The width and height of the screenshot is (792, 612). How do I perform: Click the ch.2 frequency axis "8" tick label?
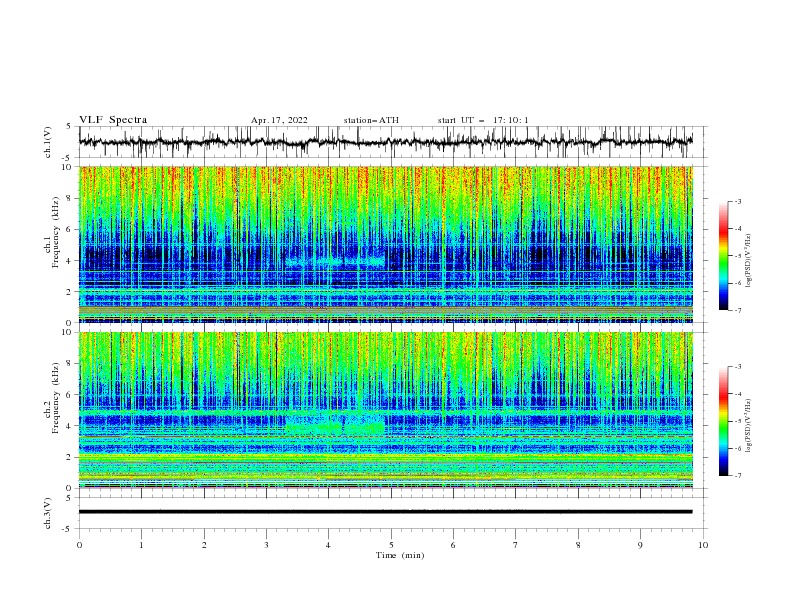click(70, 364)
